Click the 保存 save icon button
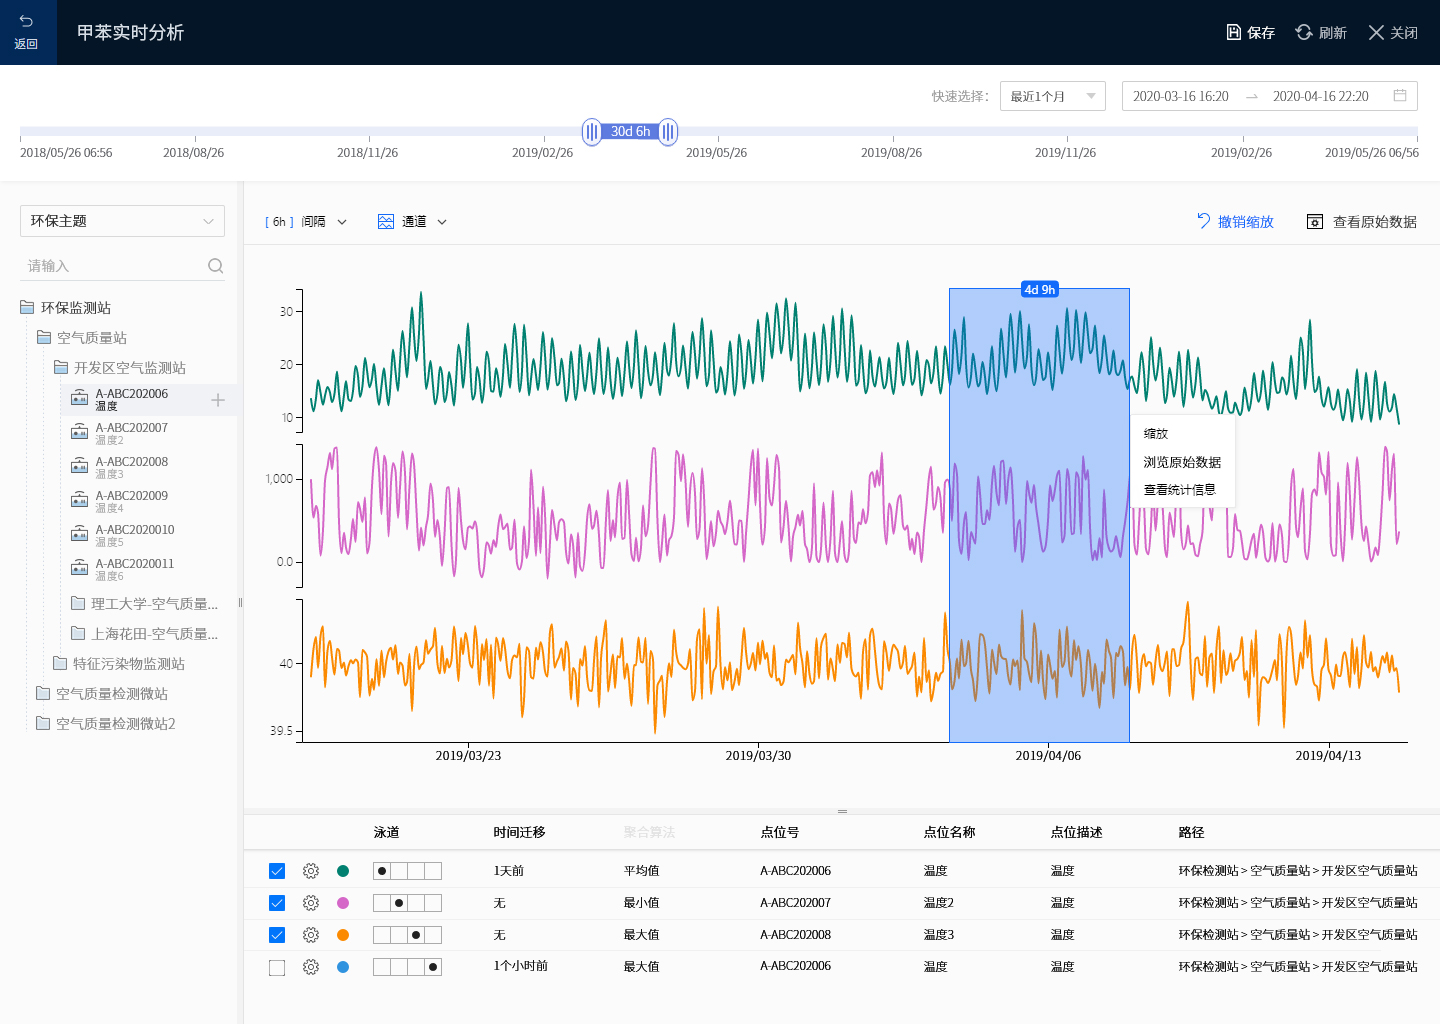 tap(1234, 32)
